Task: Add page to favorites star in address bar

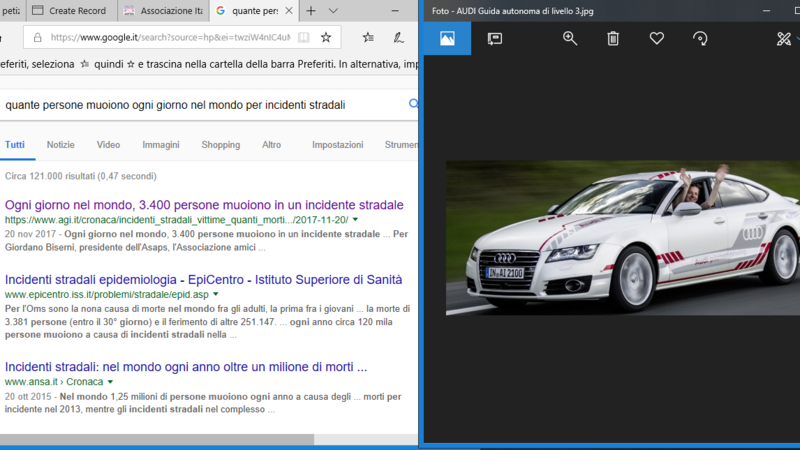Action: (326, 37)
